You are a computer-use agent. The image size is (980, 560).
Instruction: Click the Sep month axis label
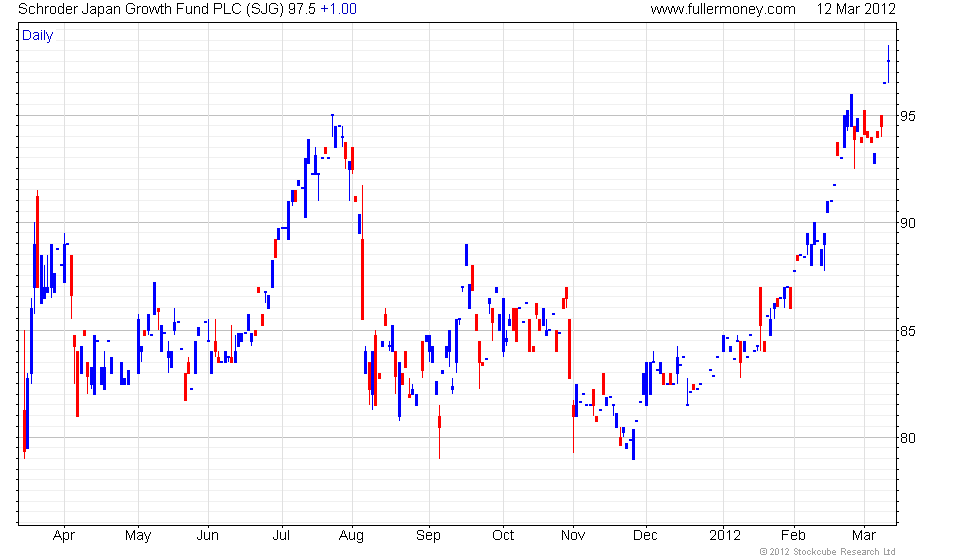[428, 536]
